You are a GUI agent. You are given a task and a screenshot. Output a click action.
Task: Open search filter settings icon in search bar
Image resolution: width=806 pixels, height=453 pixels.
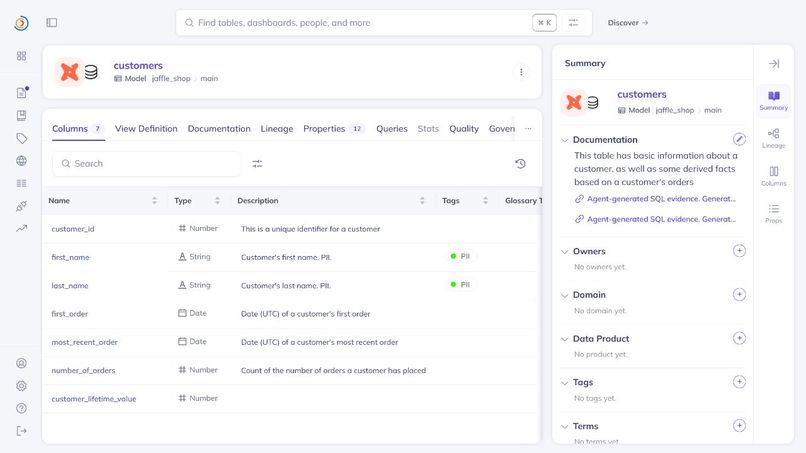coord(573,23)
